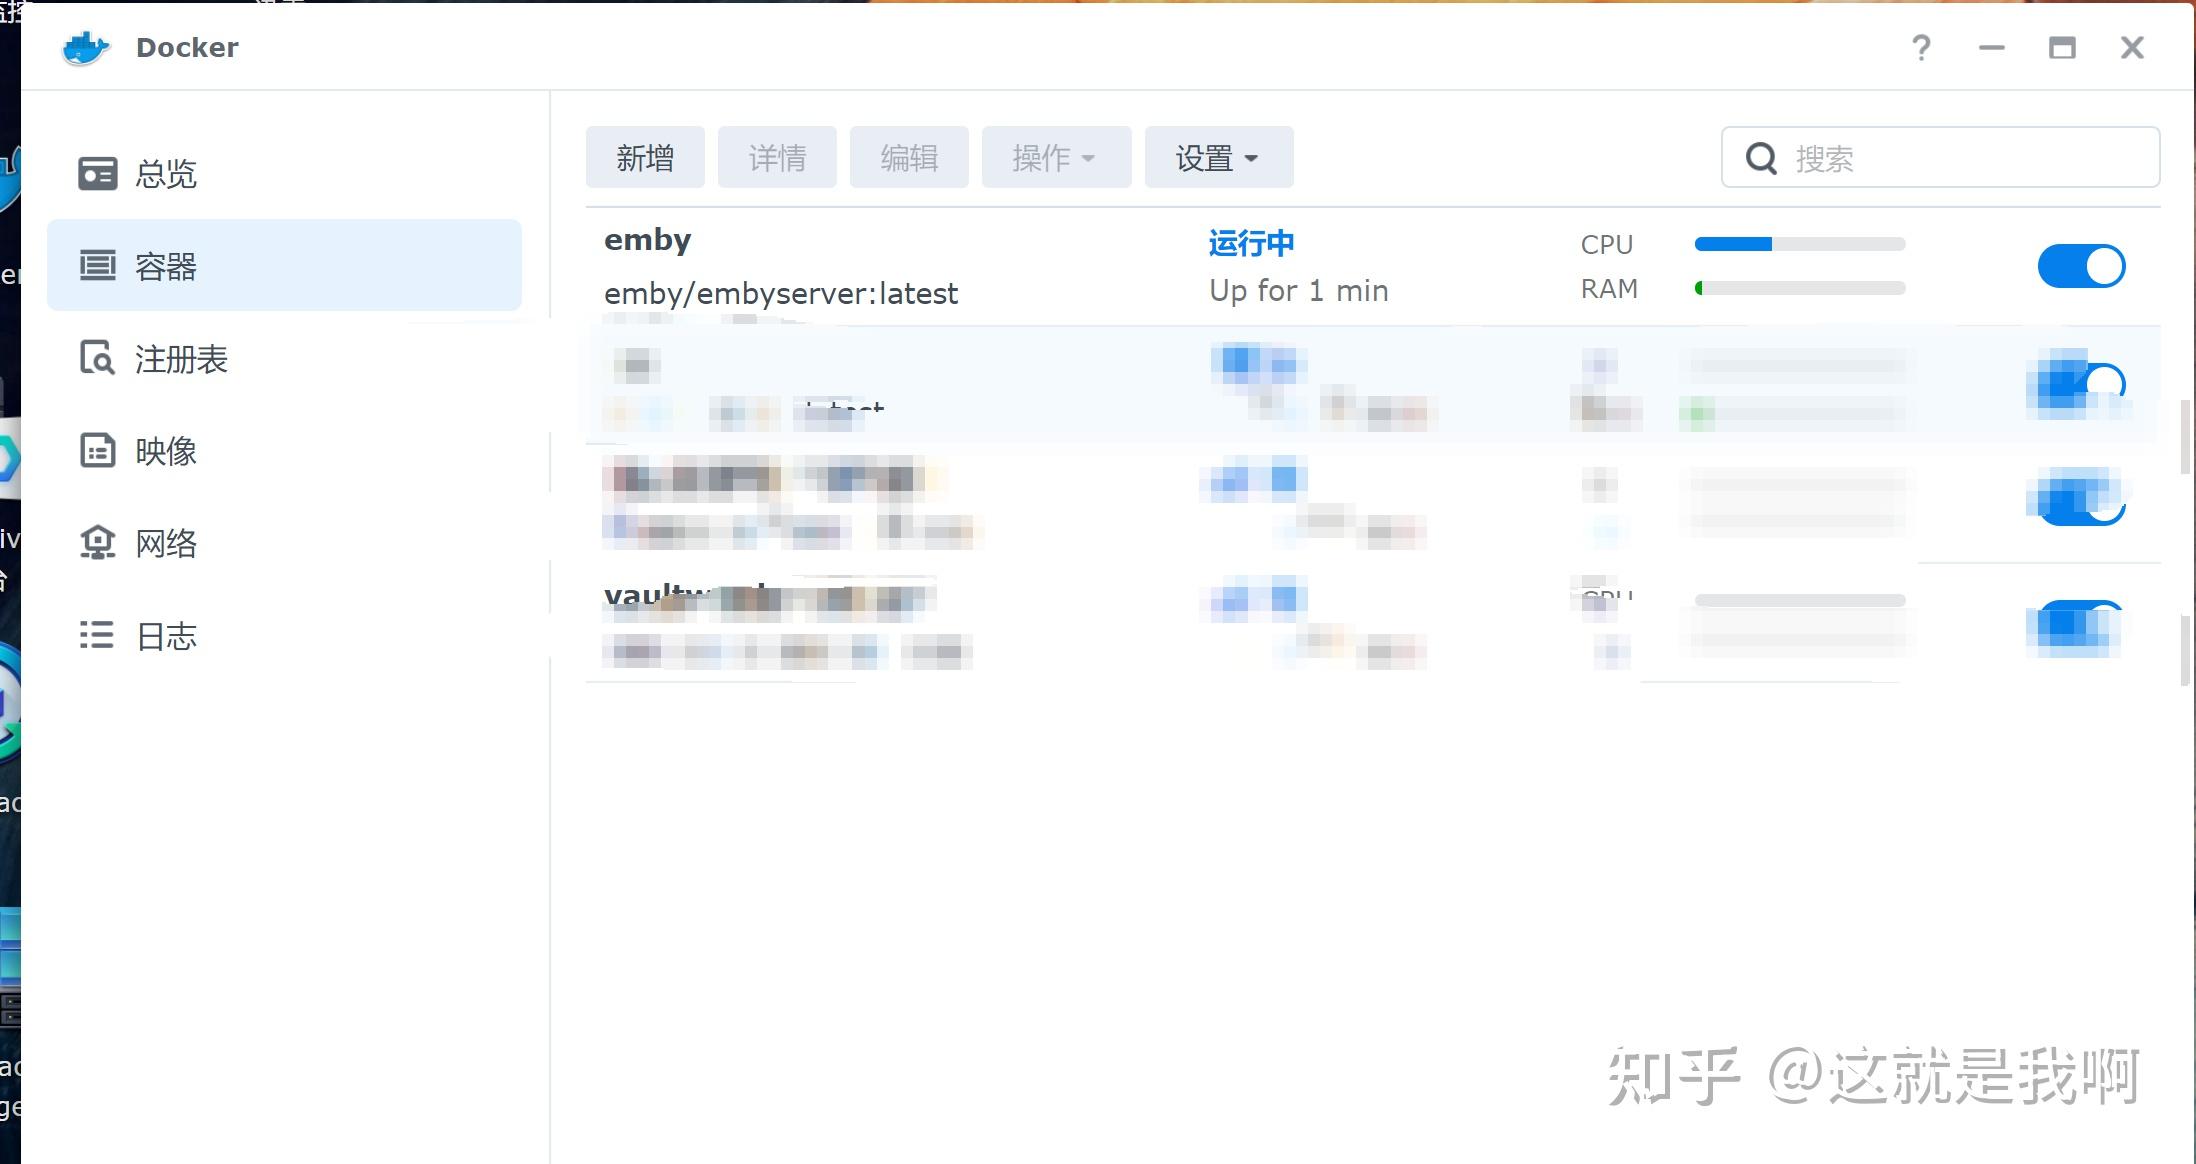The image size is (2196, 1164).
Task: Switch to the 映像 images panel
Action: [x=165, y=451]
